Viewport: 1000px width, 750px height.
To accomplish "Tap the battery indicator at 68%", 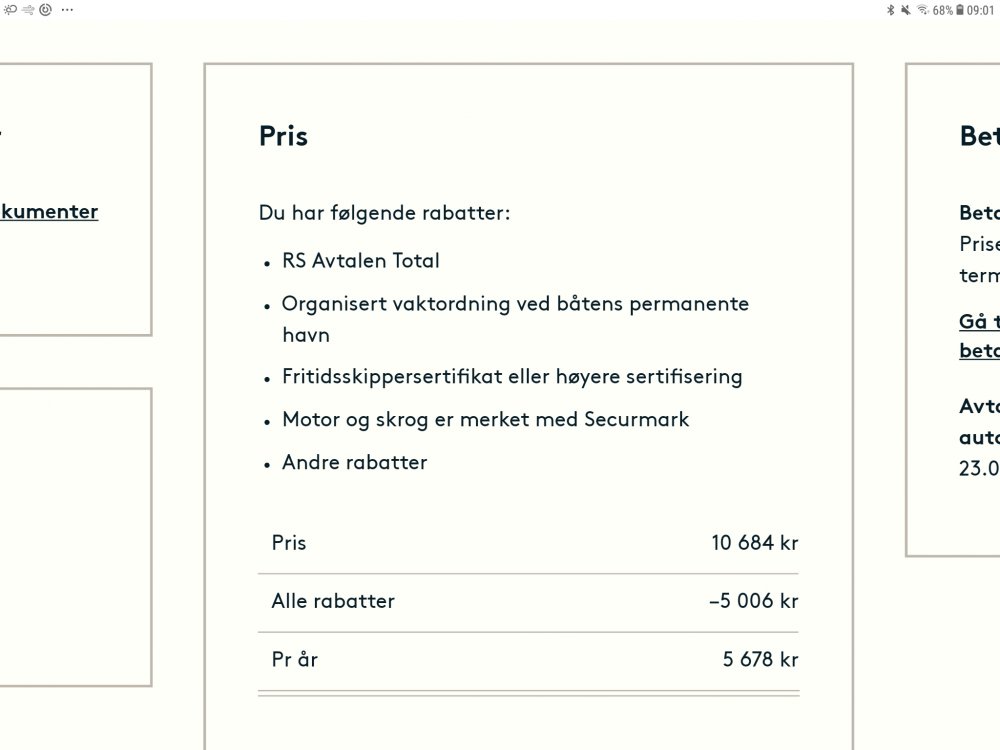I will (x=948, y=10).
